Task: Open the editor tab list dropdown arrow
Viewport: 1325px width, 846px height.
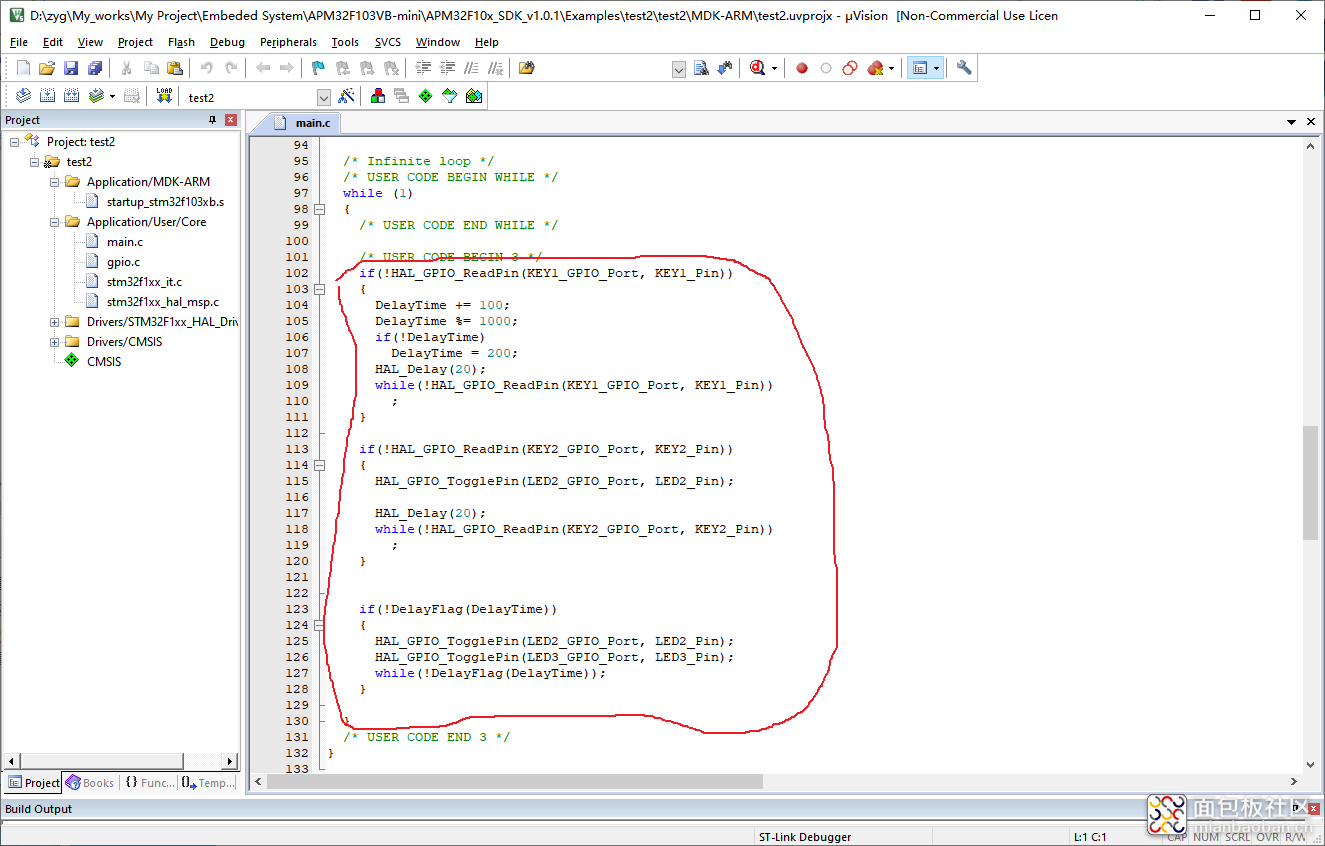Action: [x=1292, y=122]
